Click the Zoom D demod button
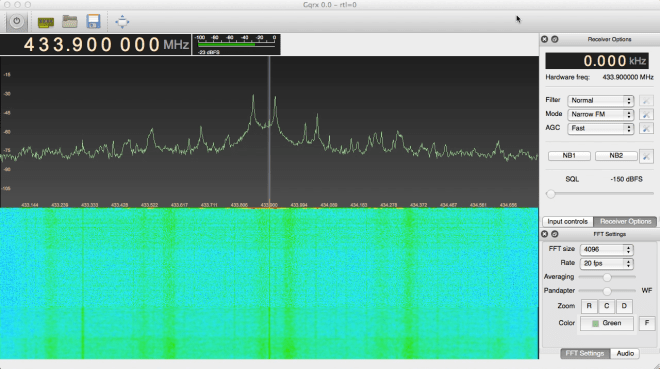 pos(624,306)
